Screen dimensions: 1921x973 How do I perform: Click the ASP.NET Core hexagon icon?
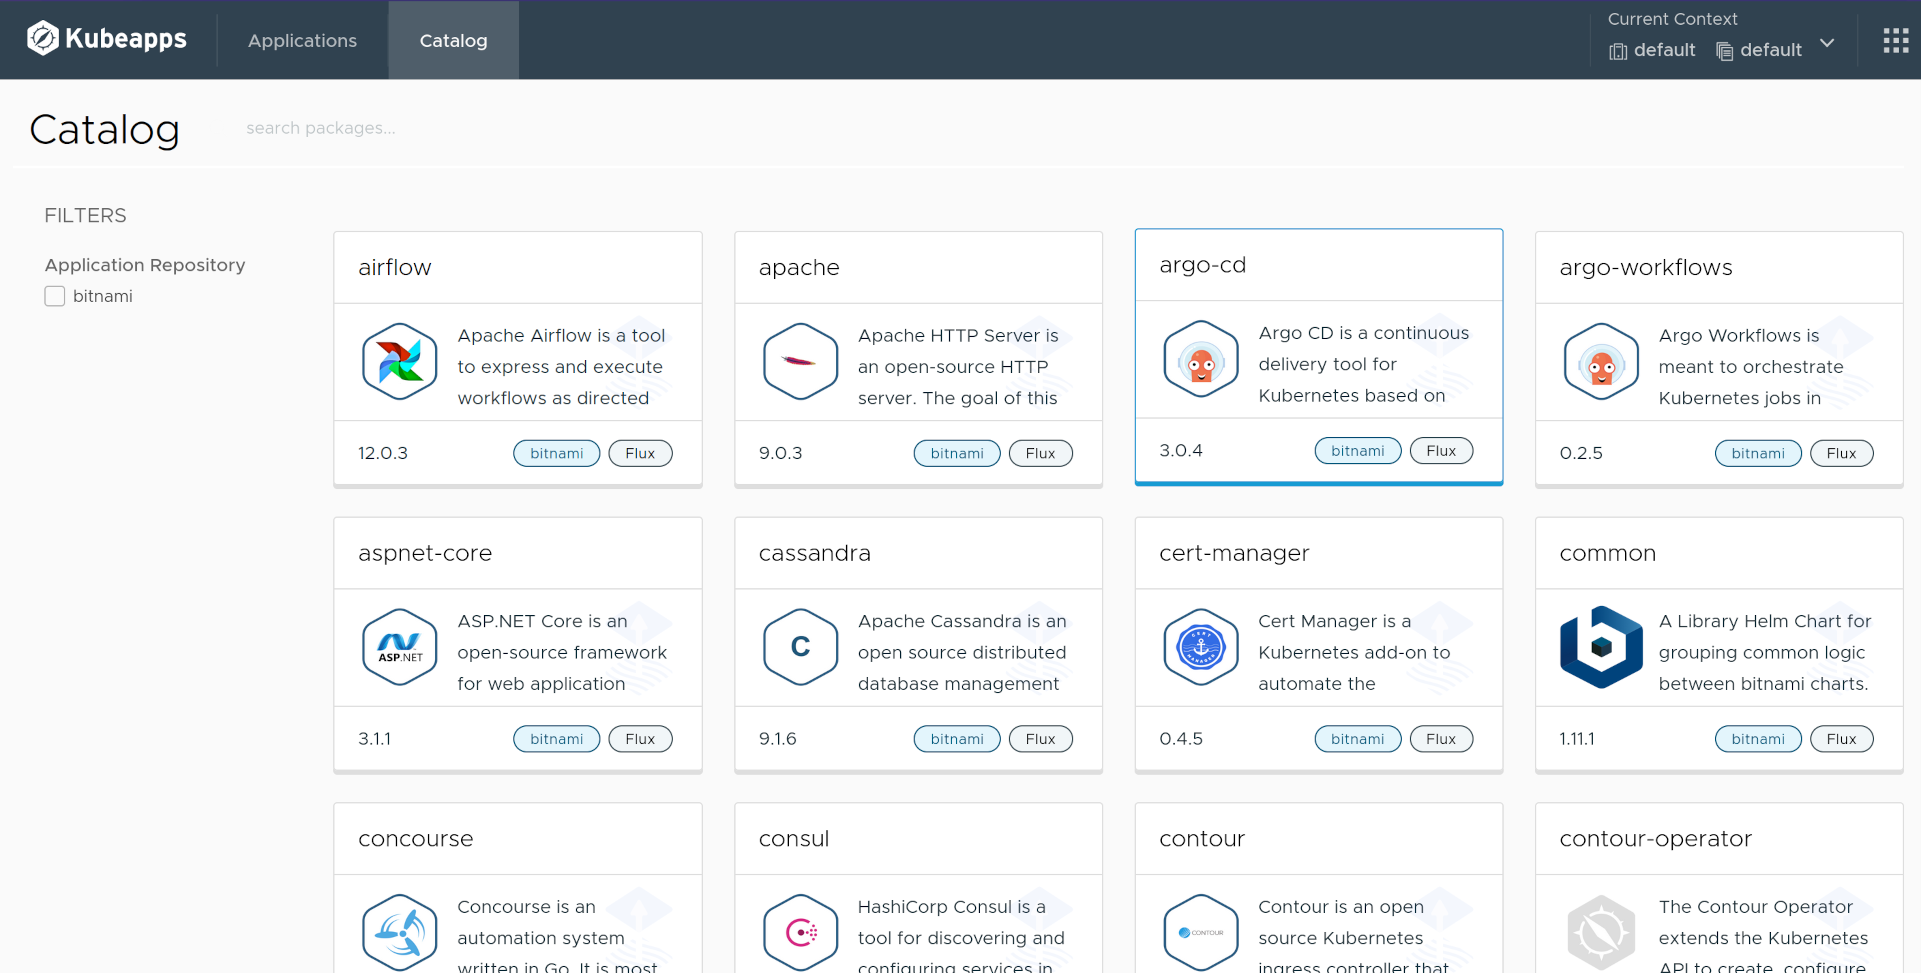[x=399, y=647]
